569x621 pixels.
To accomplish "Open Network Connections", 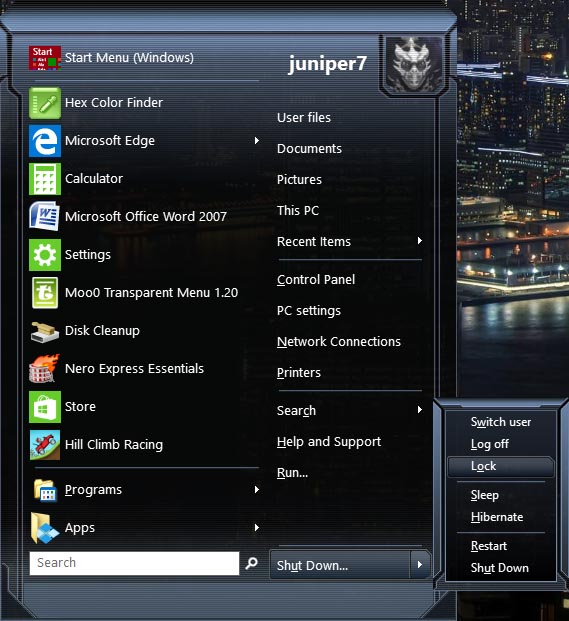I will coord(339,341).
